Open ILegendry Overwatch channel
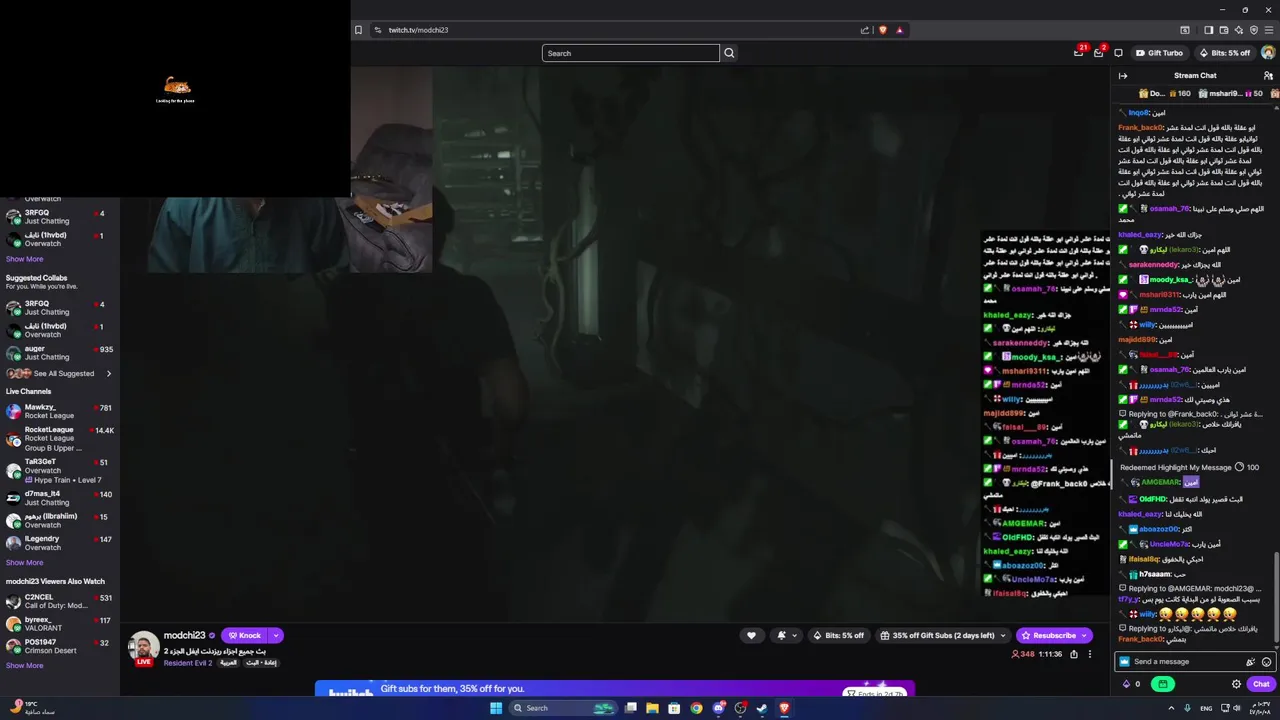The image size is (1280, 720). click(x=60, y=543)
